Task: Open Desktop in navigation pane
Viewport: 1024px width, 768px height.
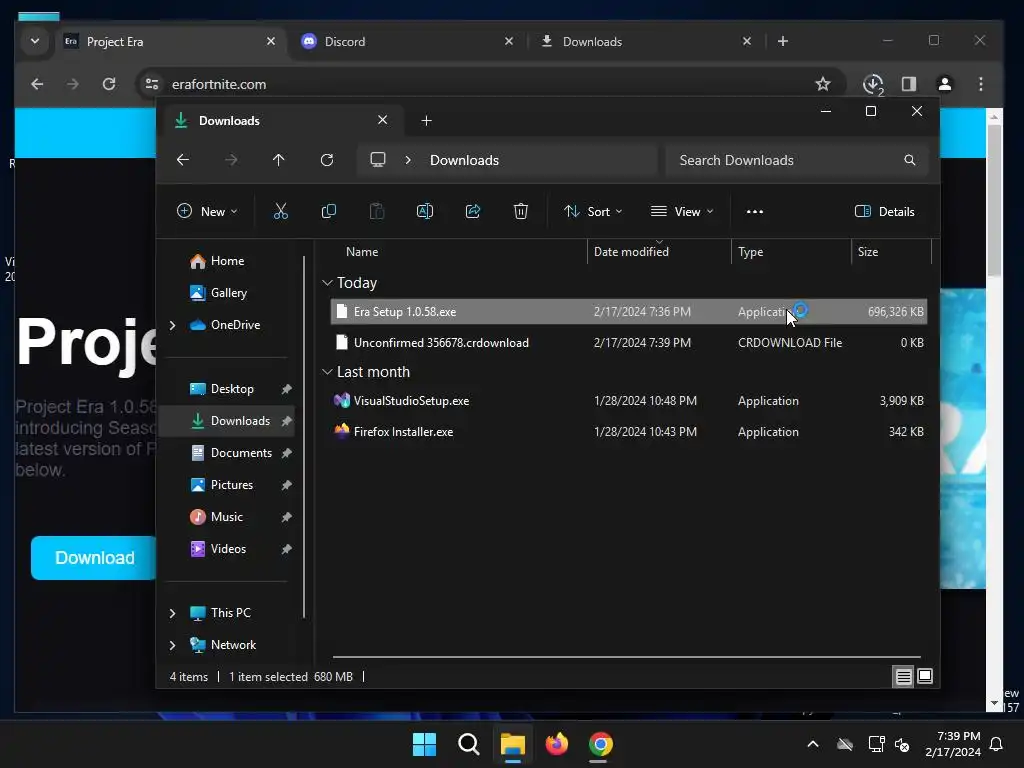Action: point(232,389)
